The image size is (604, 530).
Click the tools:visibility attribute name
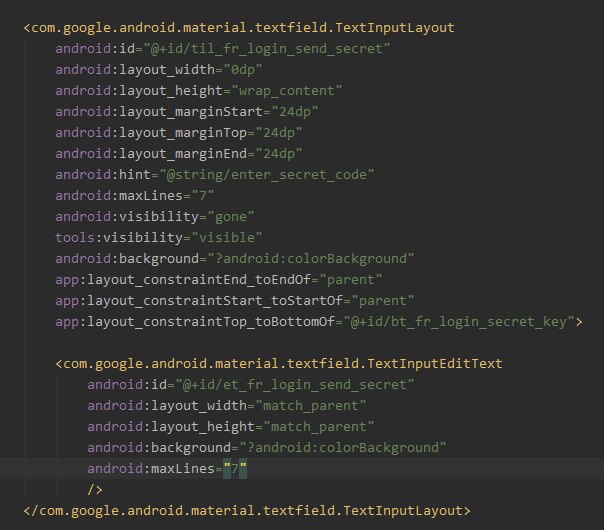[x=119, y=238]
